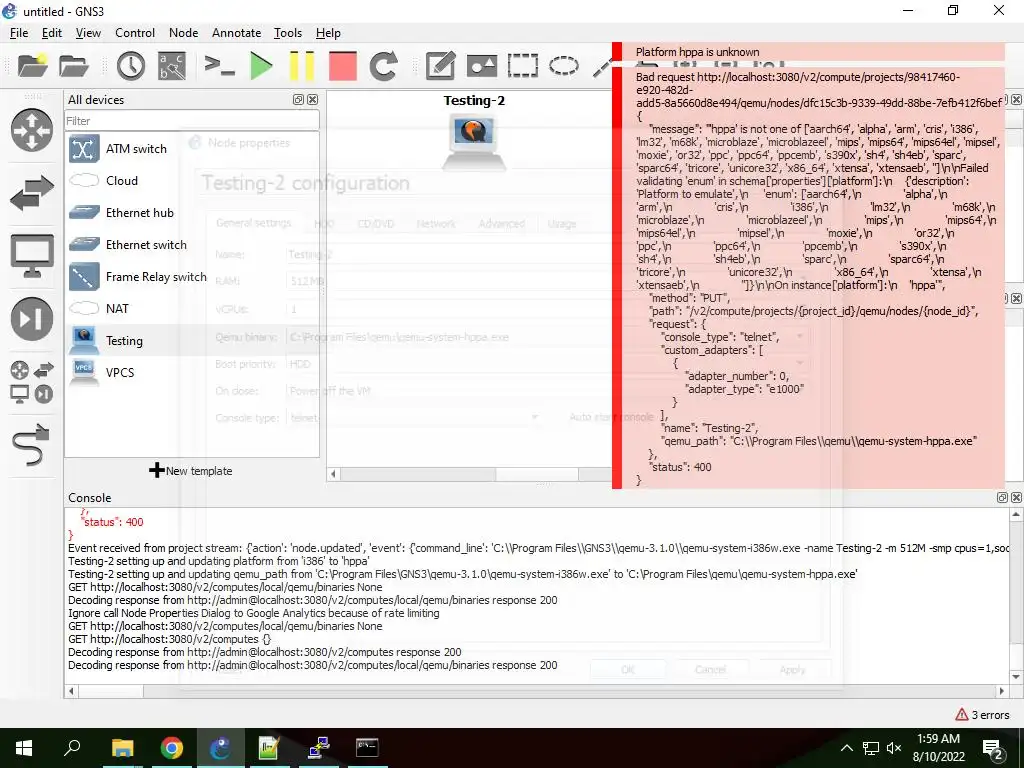The image size is (1024, 768).
Task: Open the Manage snapshots clock icon
Action: (x=131, y=66)
